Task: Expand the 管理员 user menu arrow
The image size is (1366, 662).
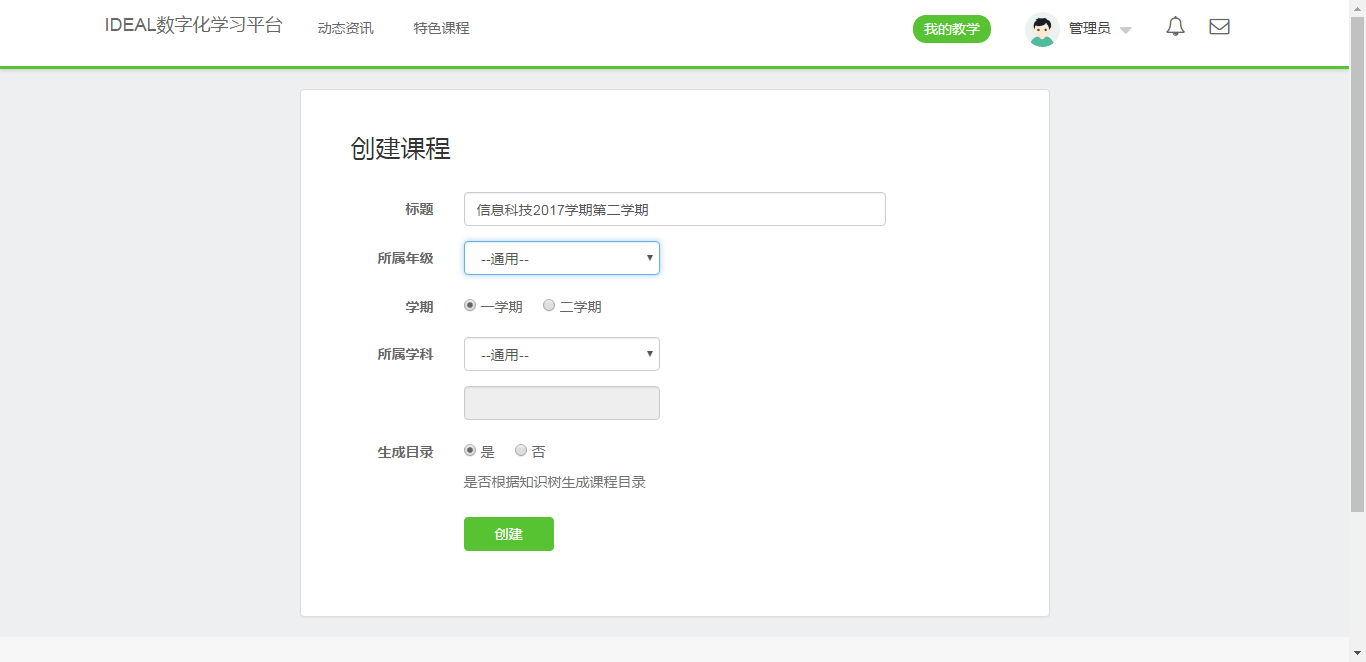Action: pyautogui.click(x=1125, y=30)
